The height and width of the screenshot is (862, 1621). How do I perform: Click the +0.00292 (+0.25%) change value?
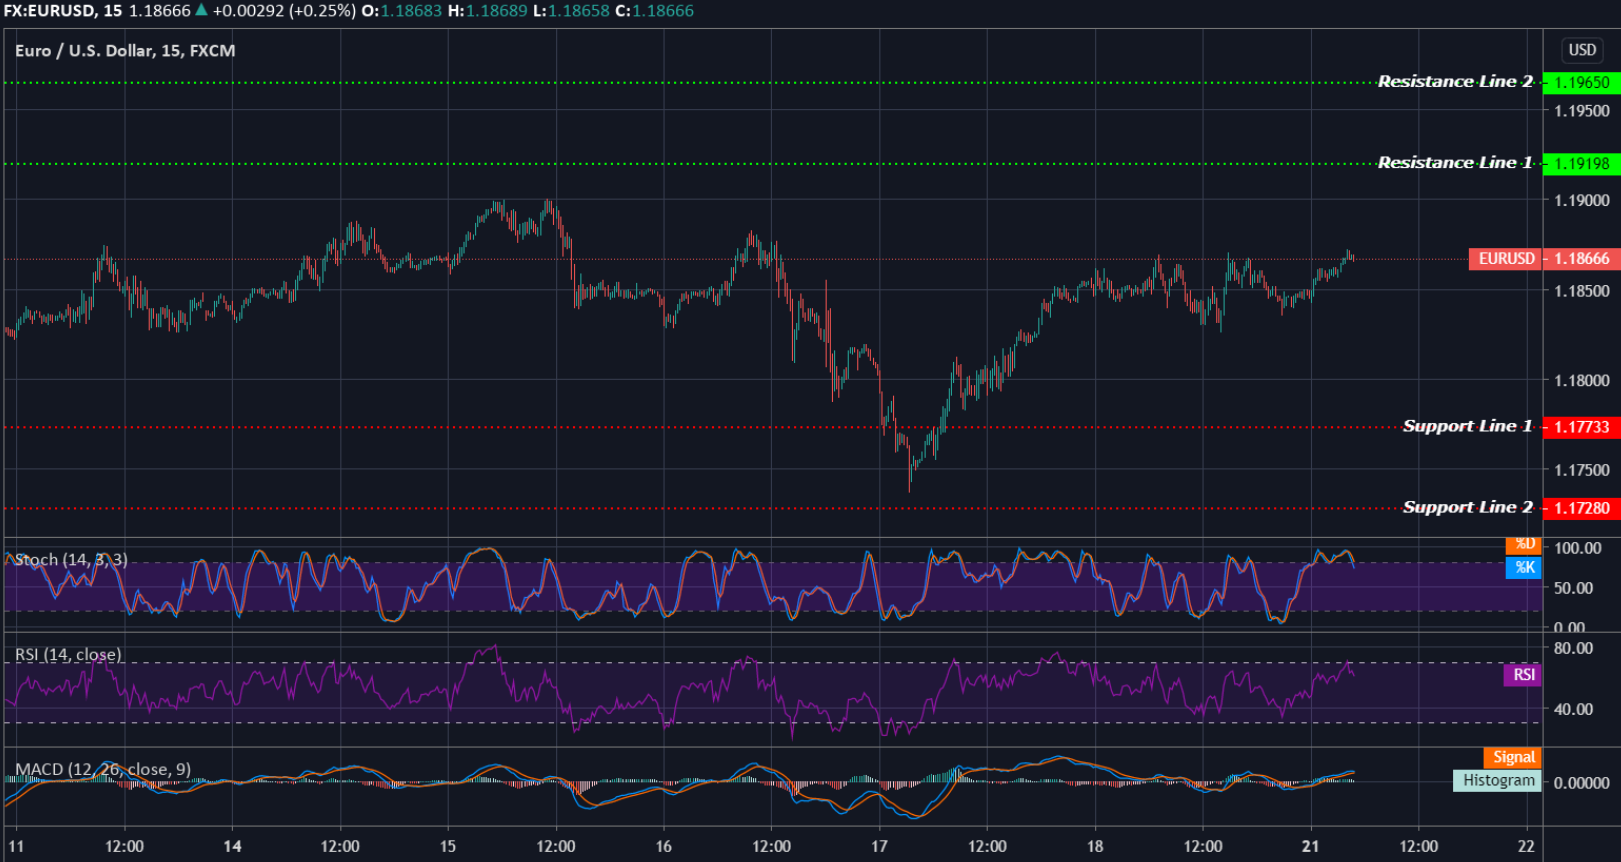[284, 11]
